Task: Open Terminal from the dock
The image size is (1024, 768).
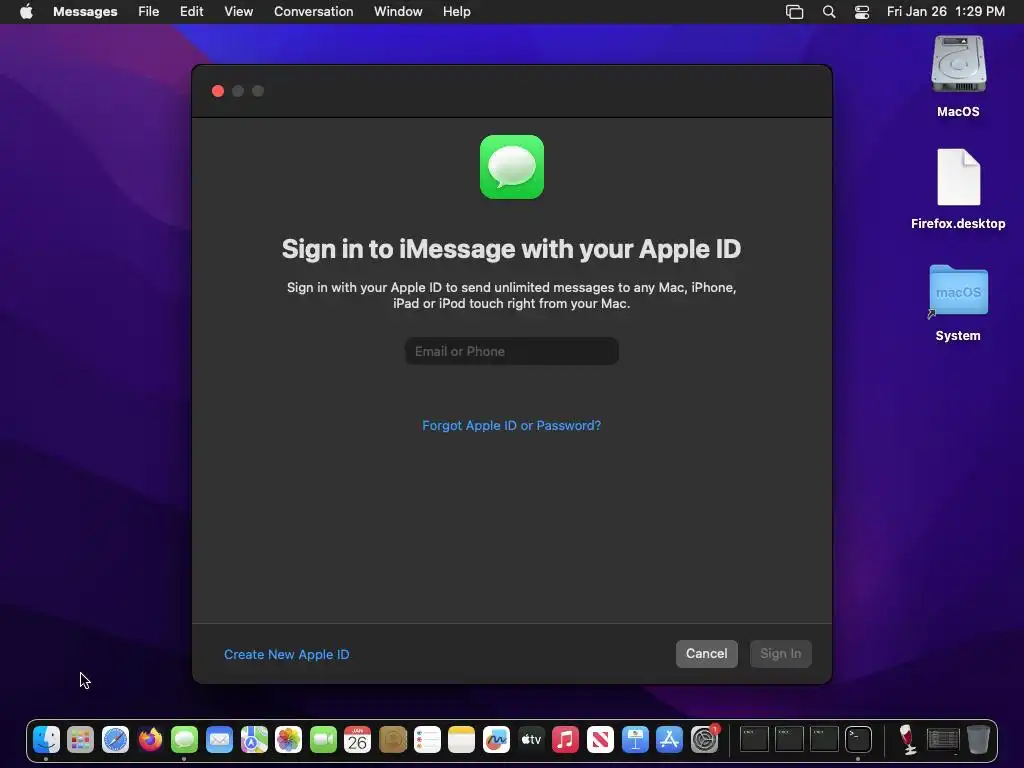Action: (858, 740)
